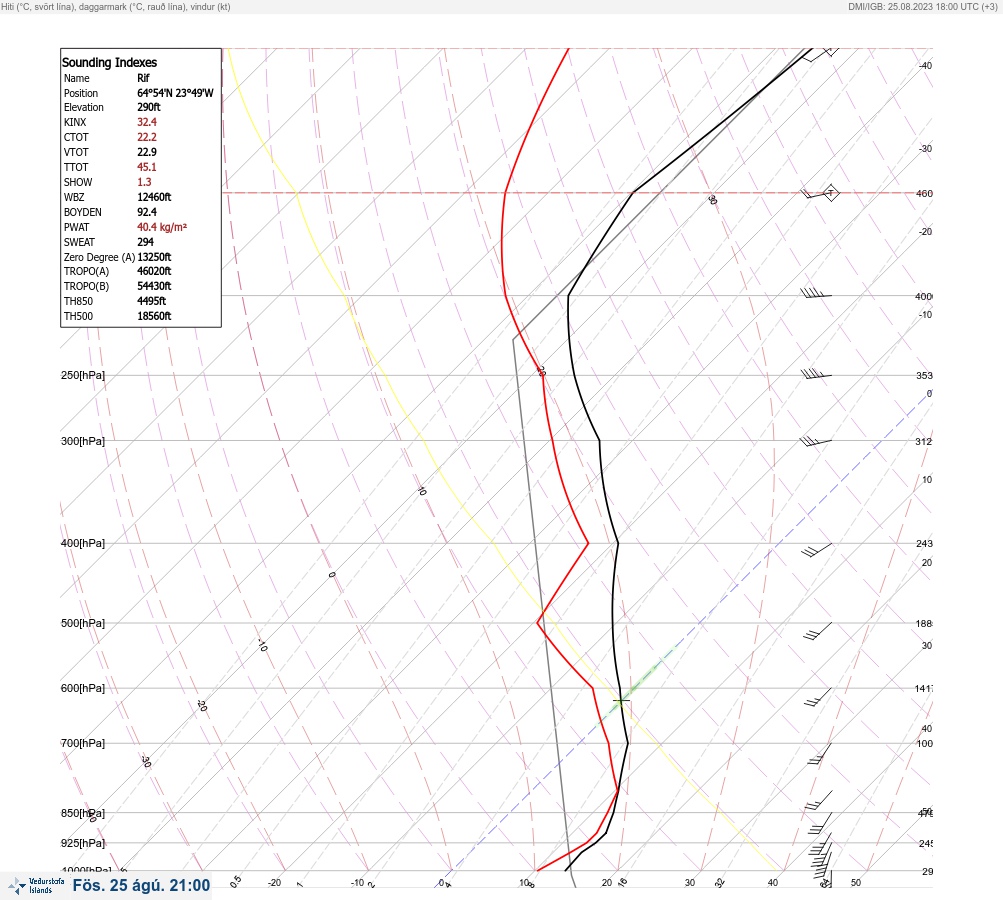
Task: Click the TH500 value 18560ft
Action: tap(154, 317)
